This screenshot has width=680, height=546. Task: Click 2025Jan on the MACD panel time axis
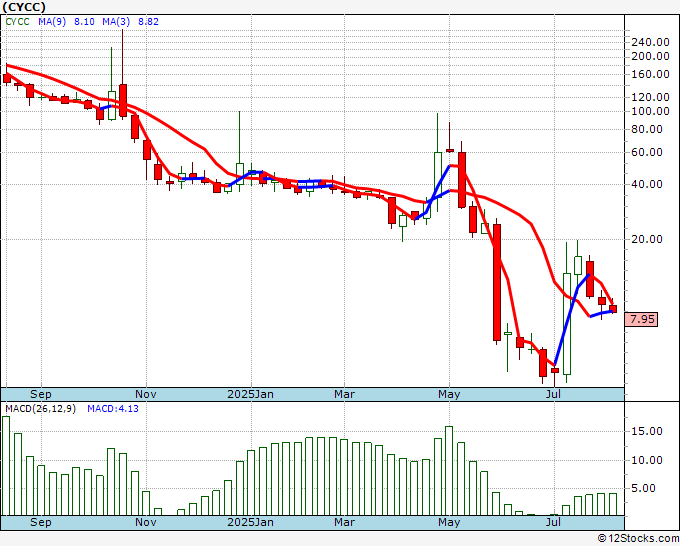[251, 522]
